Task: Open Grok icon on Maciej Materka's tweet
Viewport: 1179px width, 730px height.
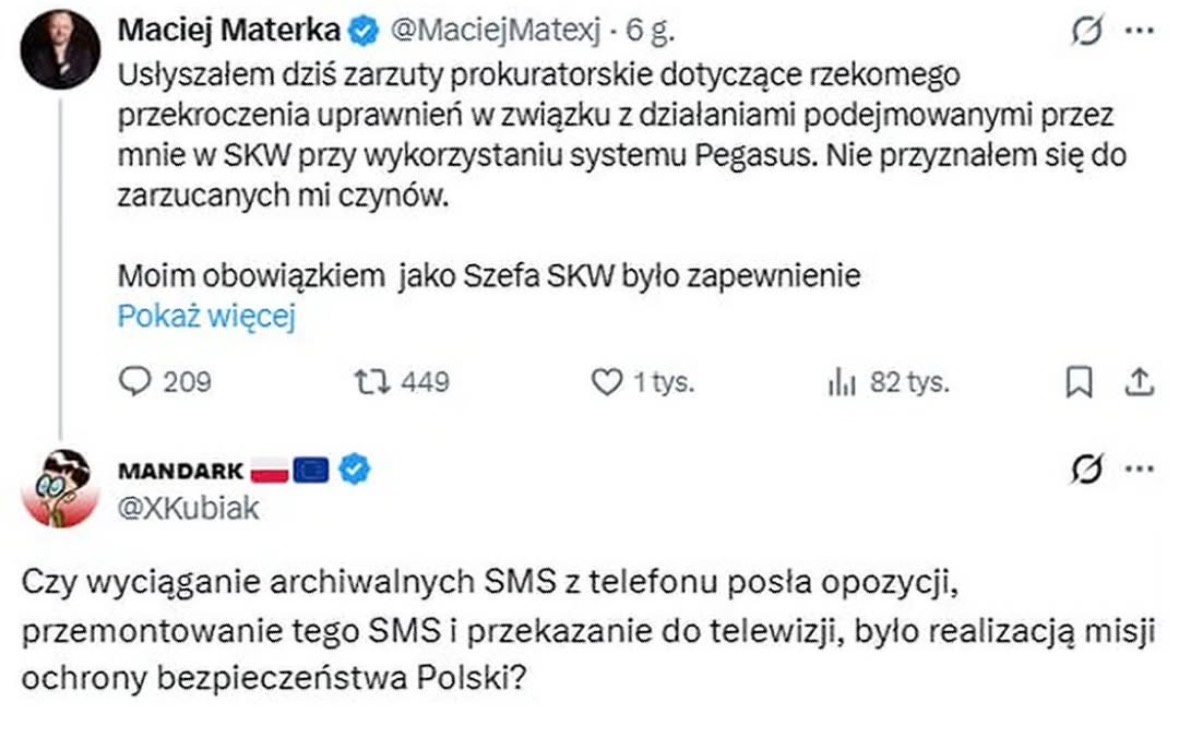Action: tap(1083, 32)
